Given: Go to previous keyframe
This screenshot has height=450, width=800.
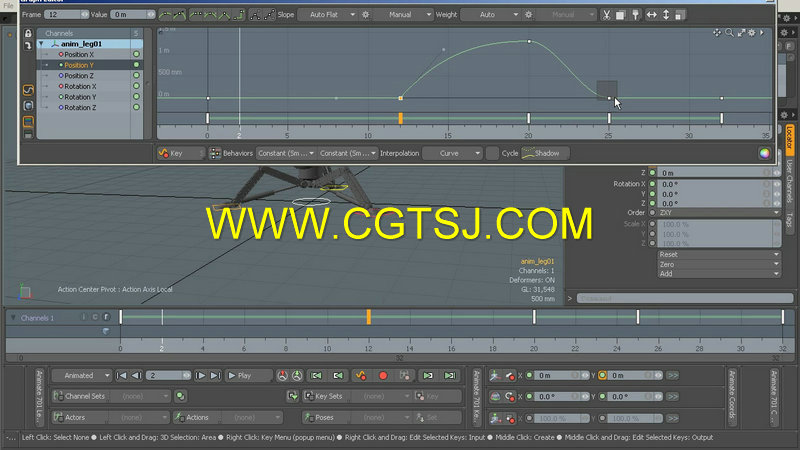Looking at the screenshot, I should point(338,376).
